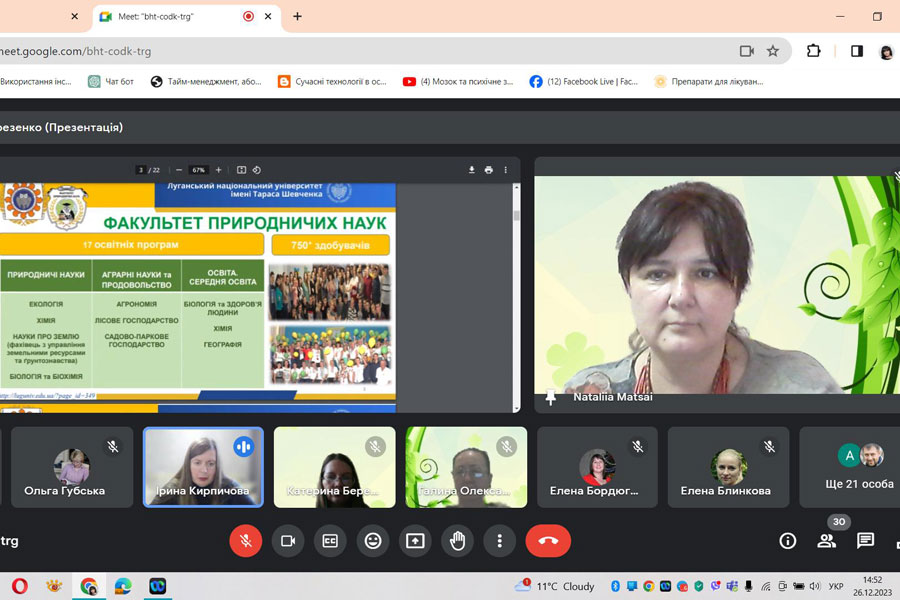Rotate the PDF with rotate icon
The height and width of the screenshot is (600, 900).
click(257, 170)
